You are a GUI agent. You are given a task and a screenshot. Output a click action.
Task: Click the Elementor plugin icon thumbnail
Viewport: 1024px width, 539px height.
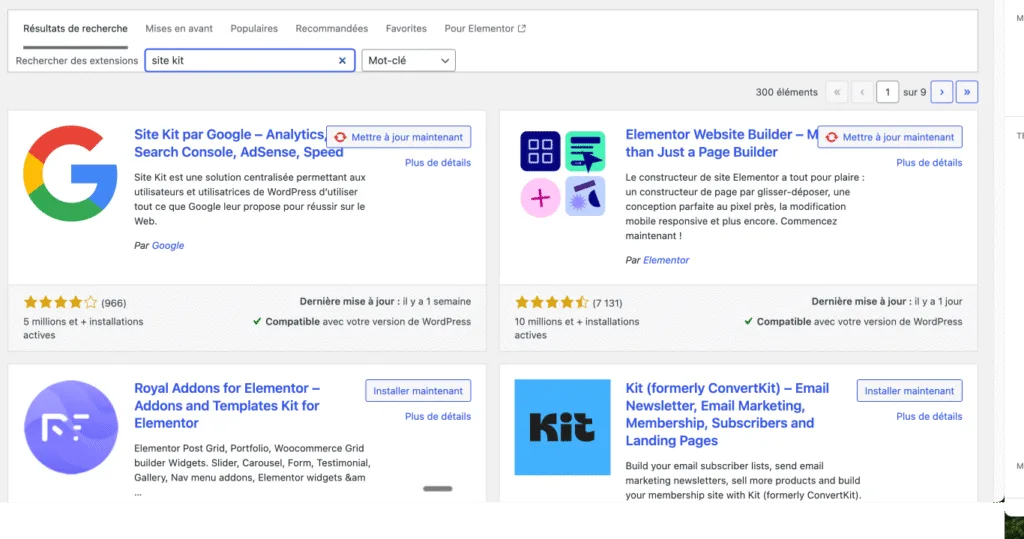(562, 174)
